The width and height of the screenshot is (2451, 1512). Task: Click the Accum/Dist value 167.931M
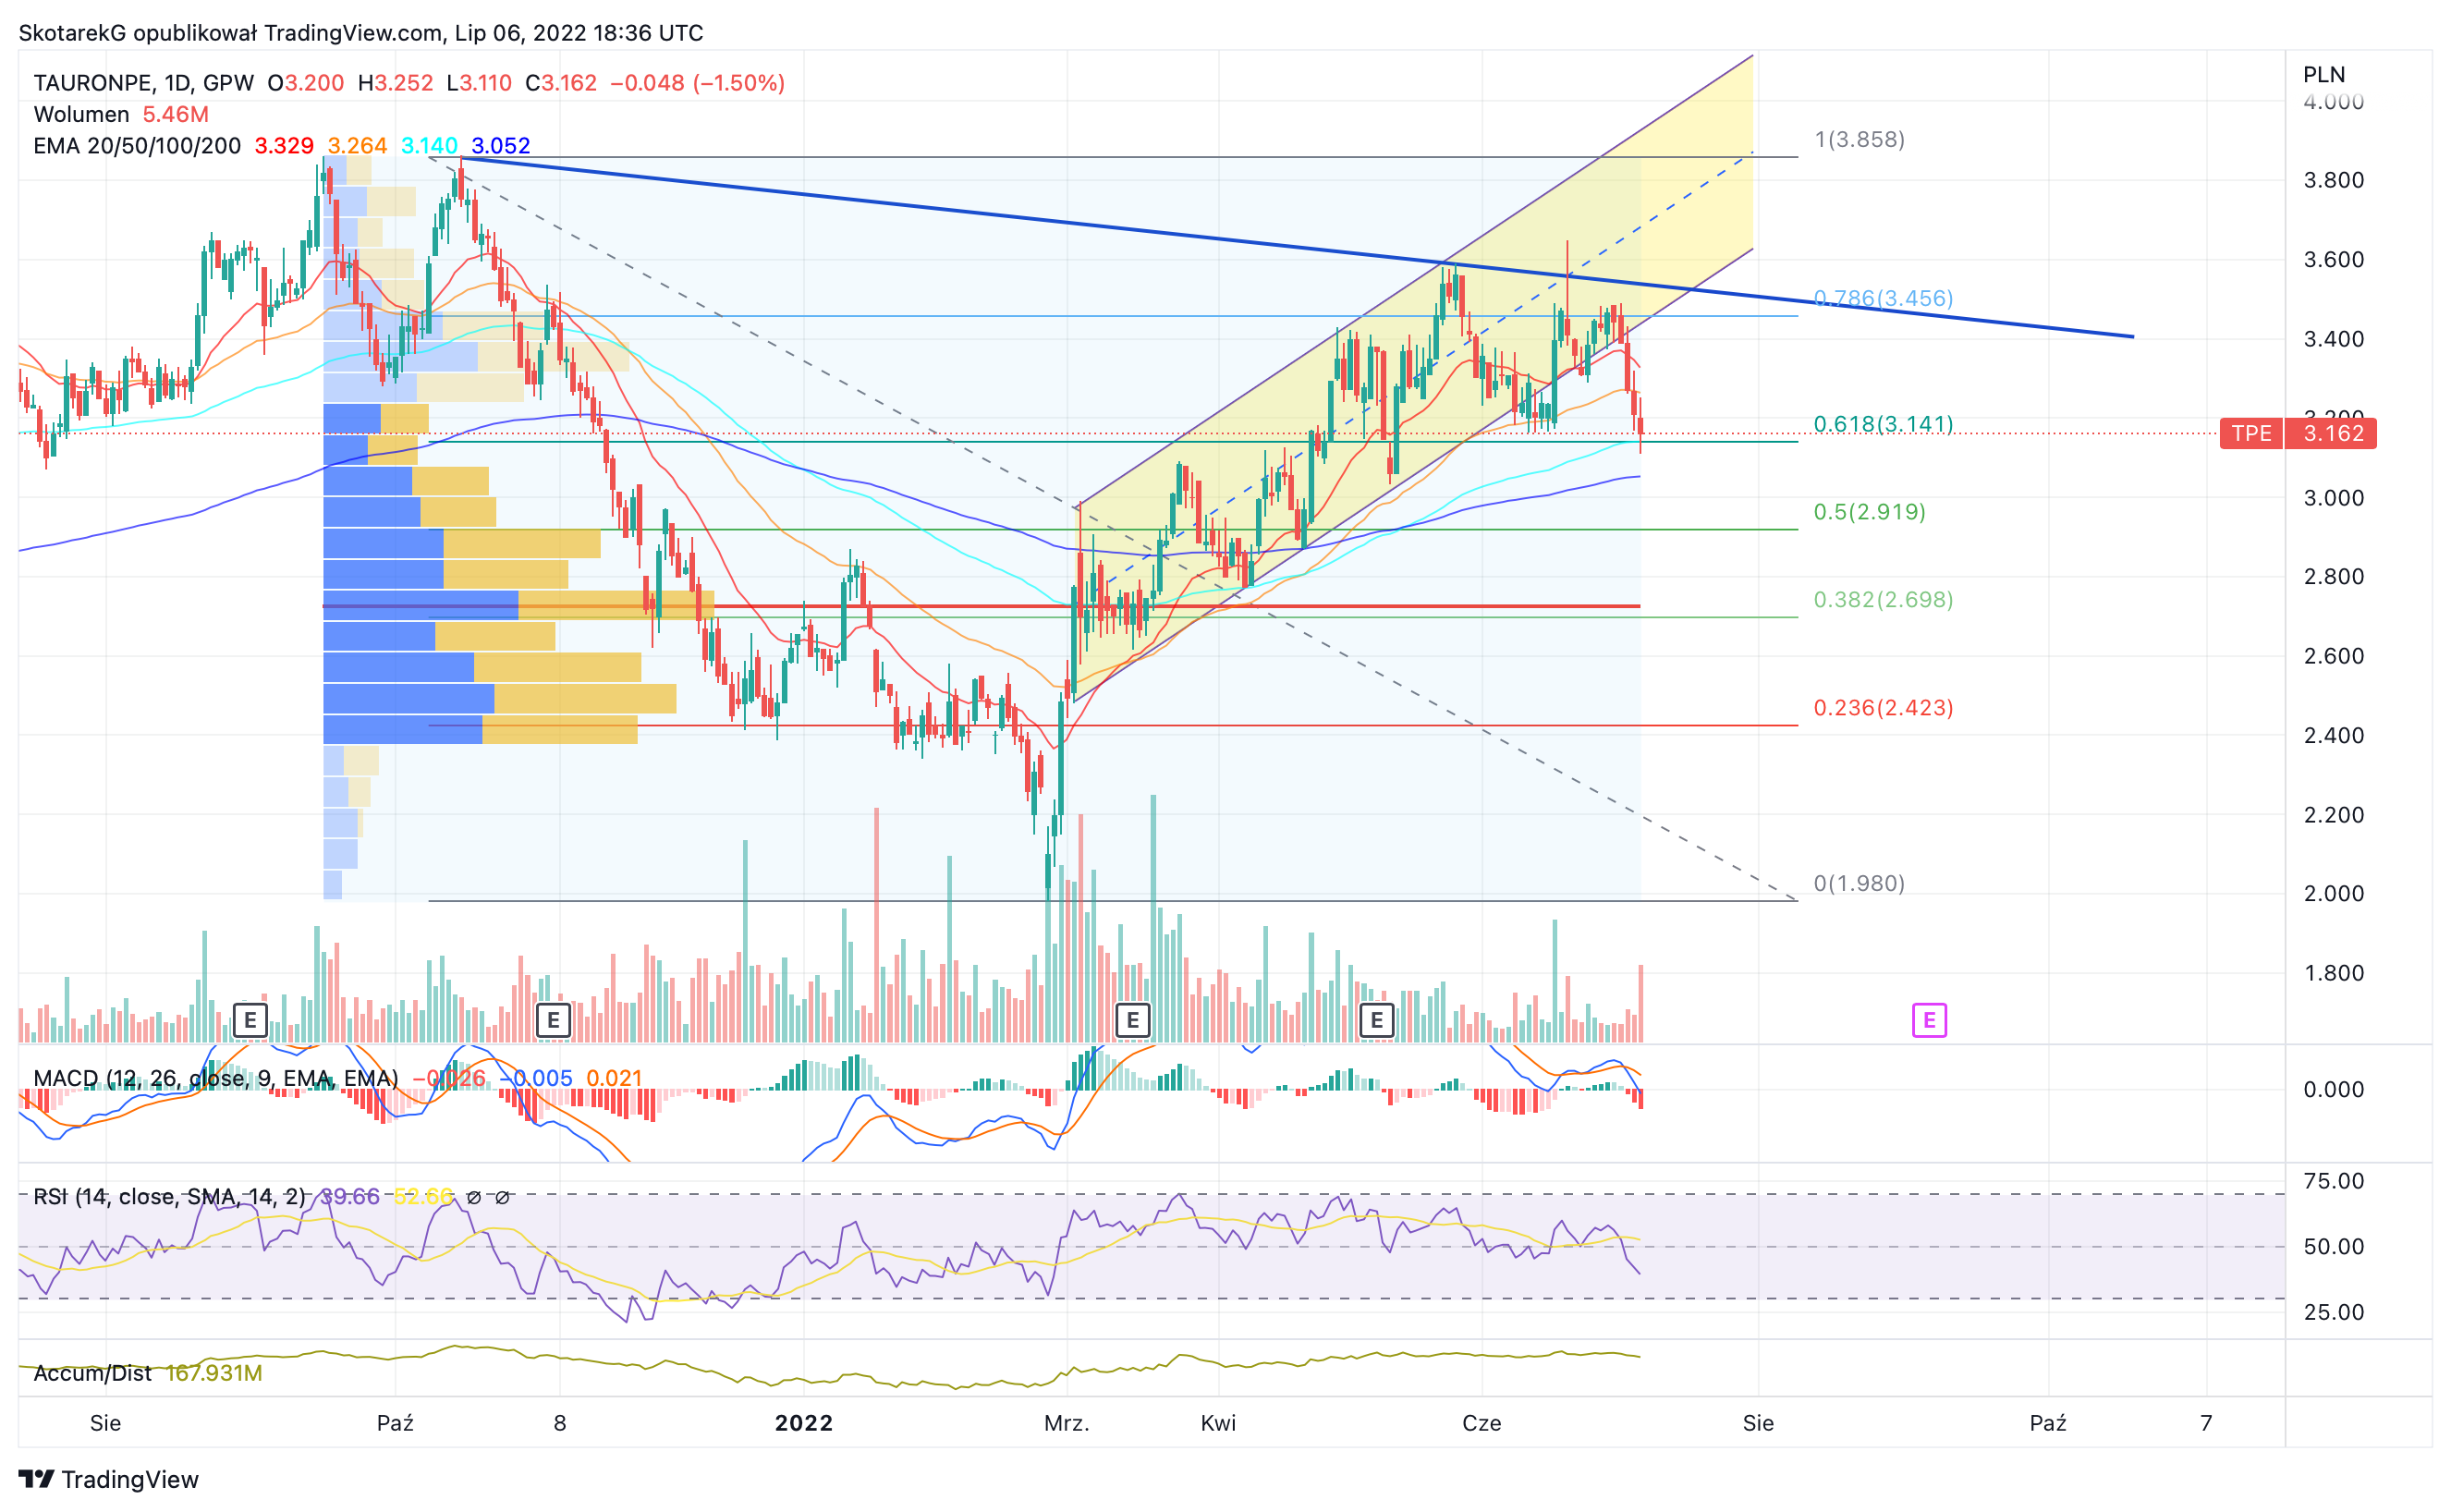214,1373
